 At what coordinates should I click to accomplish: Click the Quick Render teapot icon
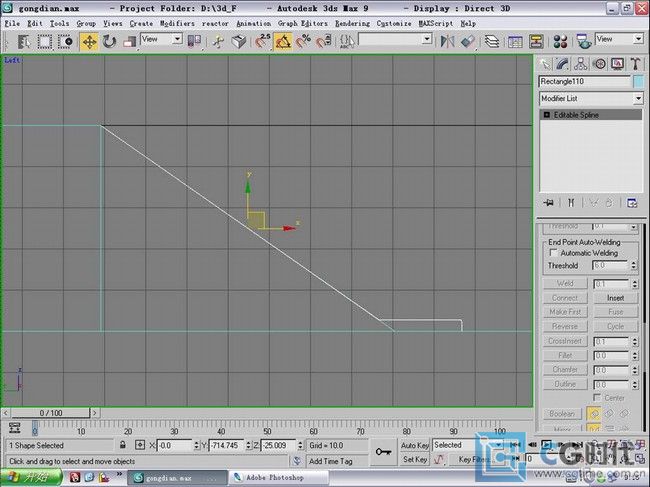[583, 41]
